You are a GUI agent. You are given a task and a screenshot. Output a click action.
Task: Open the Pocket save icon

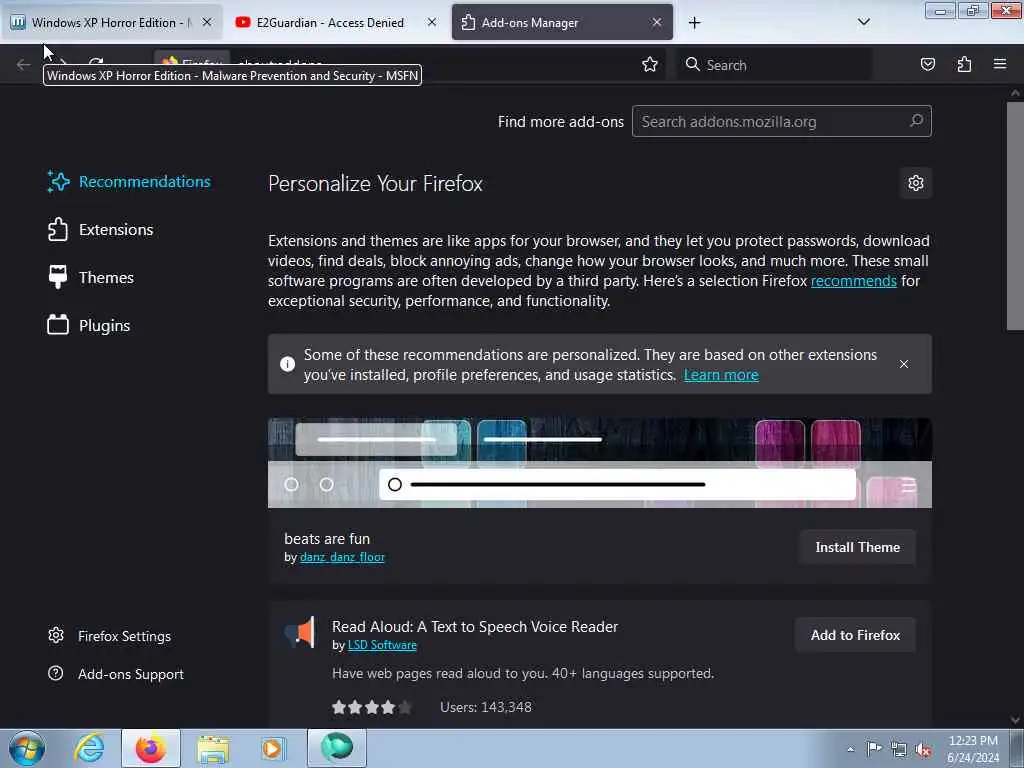927,64
